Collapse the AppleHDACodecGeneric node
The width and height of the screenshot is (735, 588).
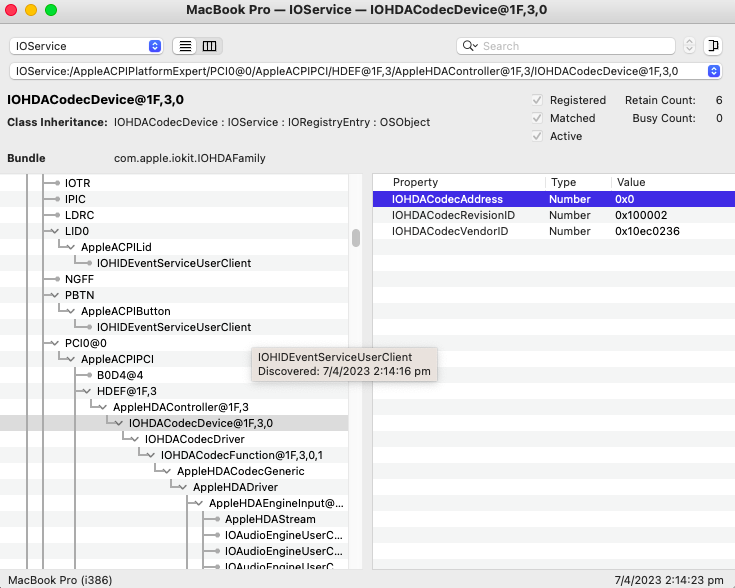coord(166,471)
